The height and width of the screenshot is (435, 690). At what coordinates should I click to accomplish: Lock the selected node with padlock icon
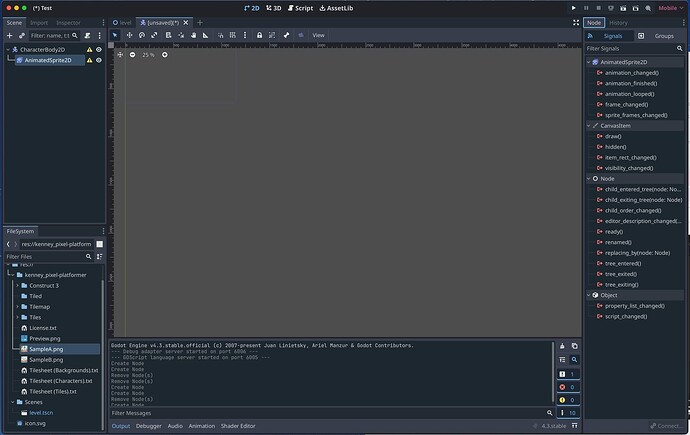pyautogui.click(x=260, y=35)
